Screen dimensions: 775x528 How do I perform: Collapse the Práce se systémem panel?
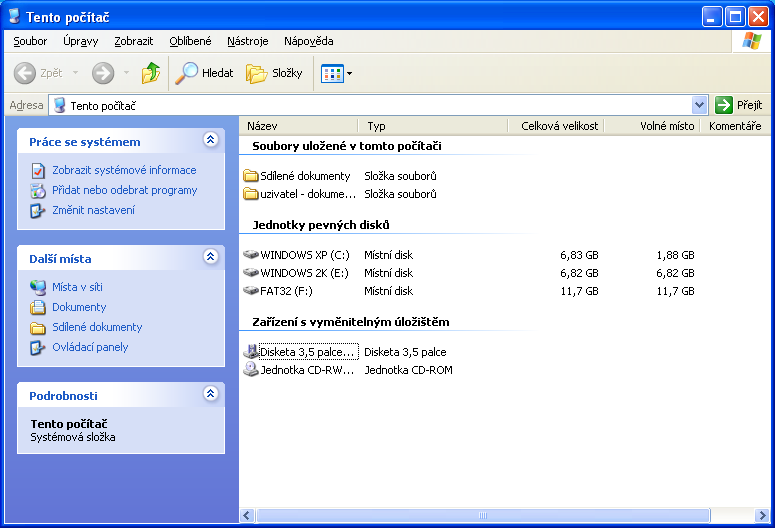coord(211,140)
